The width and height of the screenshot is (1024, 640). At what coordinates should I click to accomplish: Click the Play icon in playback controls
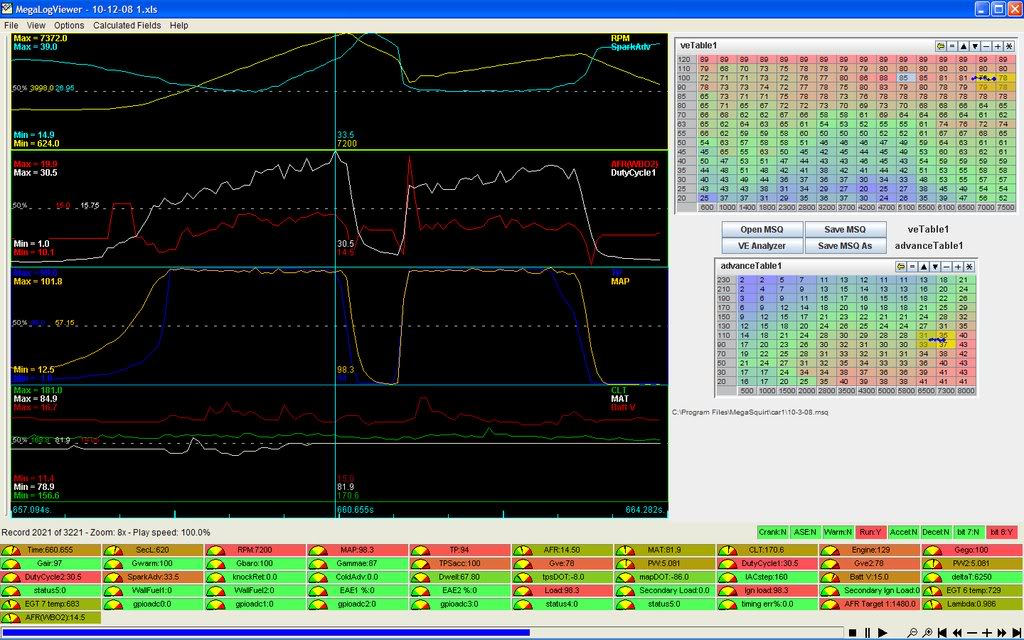pos(883,632)
